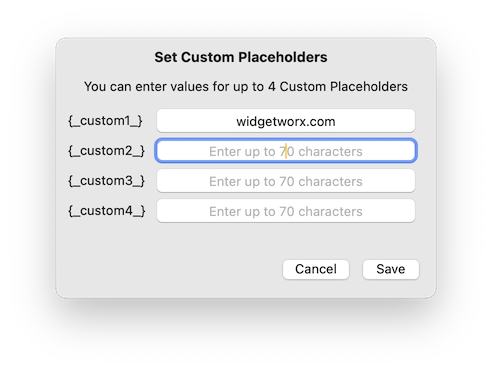The image size is (492, 372).
Task: Place the cursor after '.com' in custom1
Action: [x=336, y=121]
